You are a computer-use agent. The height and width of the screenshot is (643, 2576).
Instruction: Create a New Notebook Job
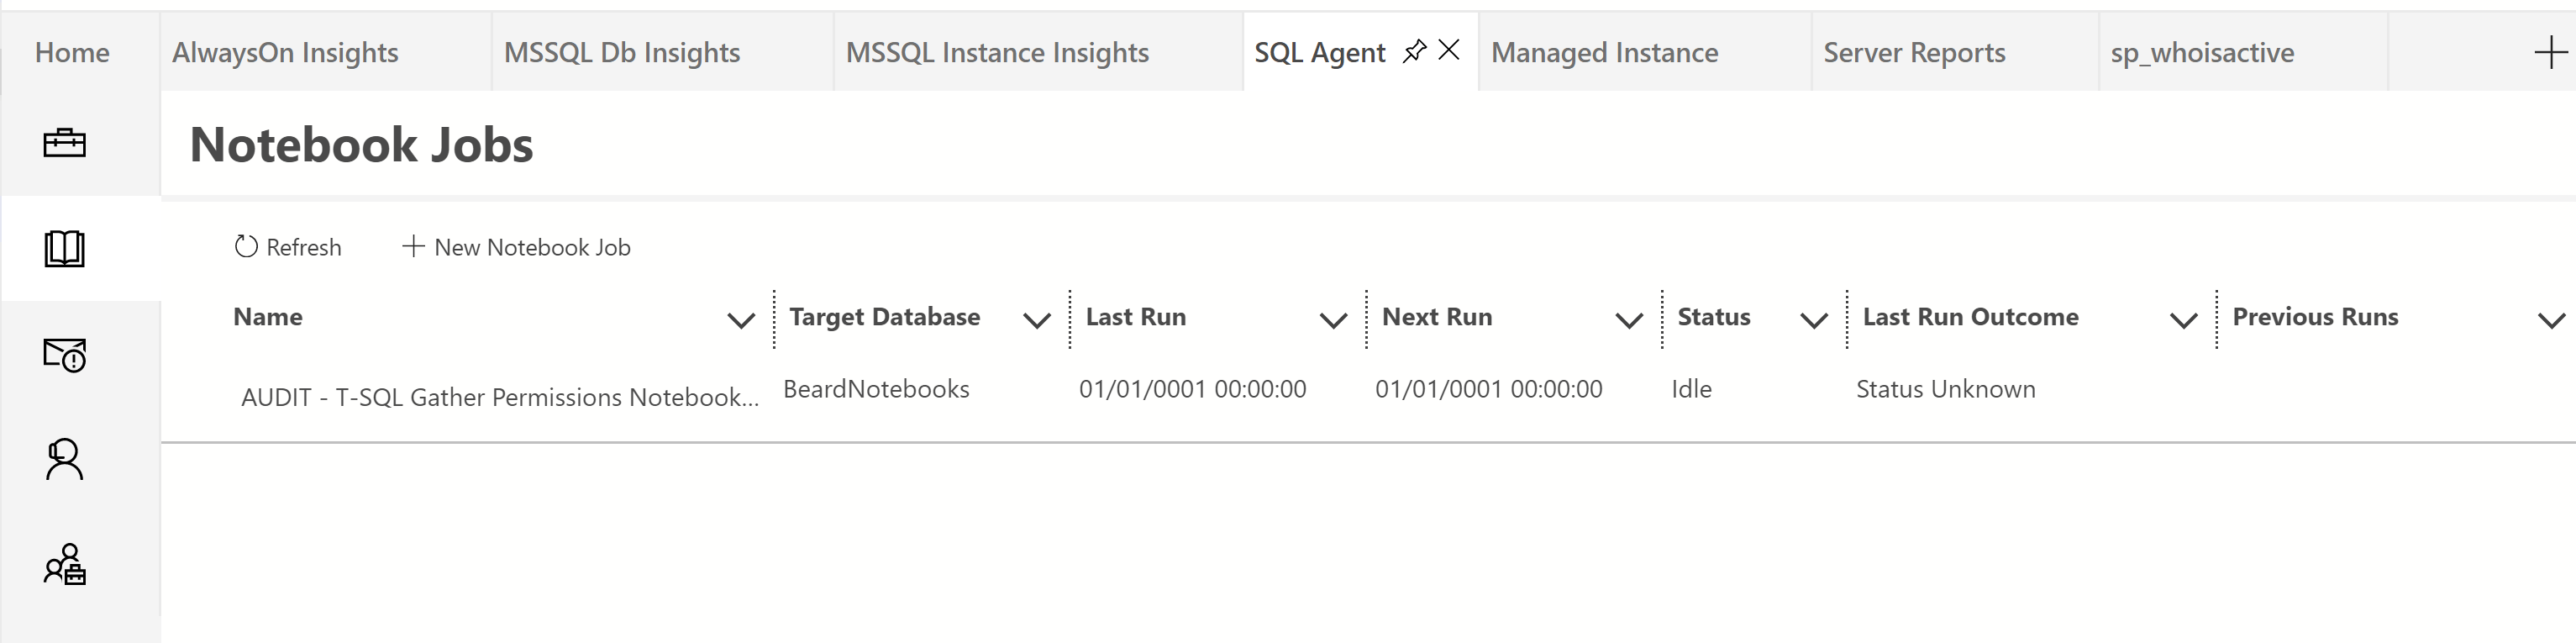click(516, 247)
